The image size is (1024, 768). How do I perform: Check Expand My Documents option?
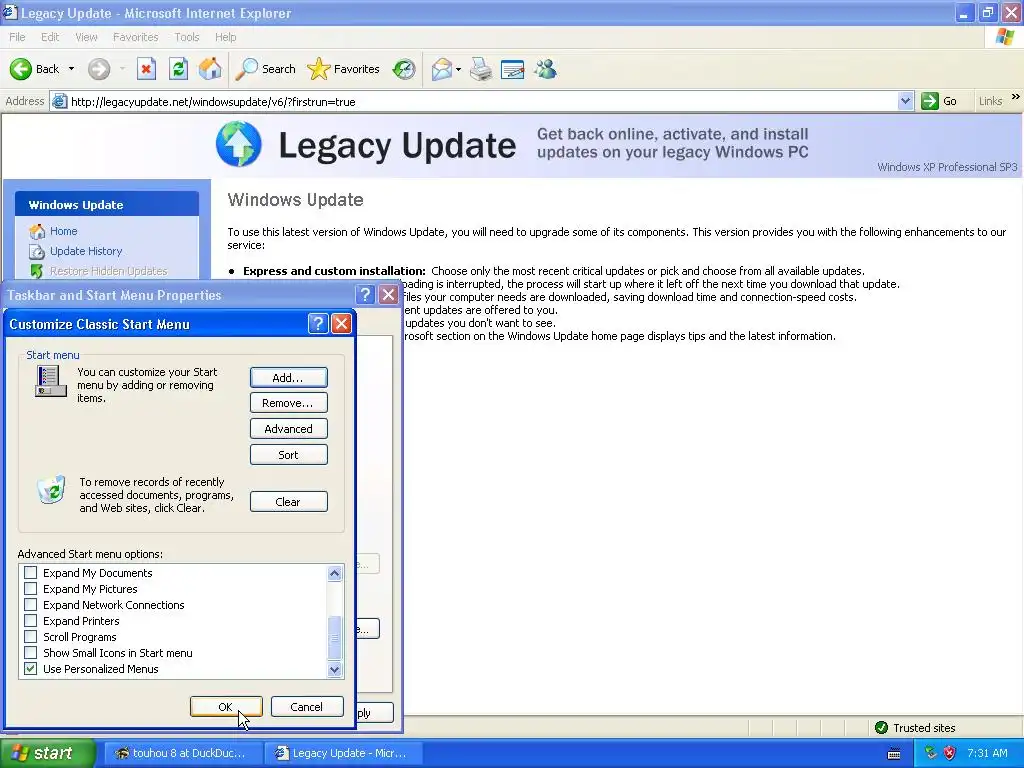pos(30,573)
